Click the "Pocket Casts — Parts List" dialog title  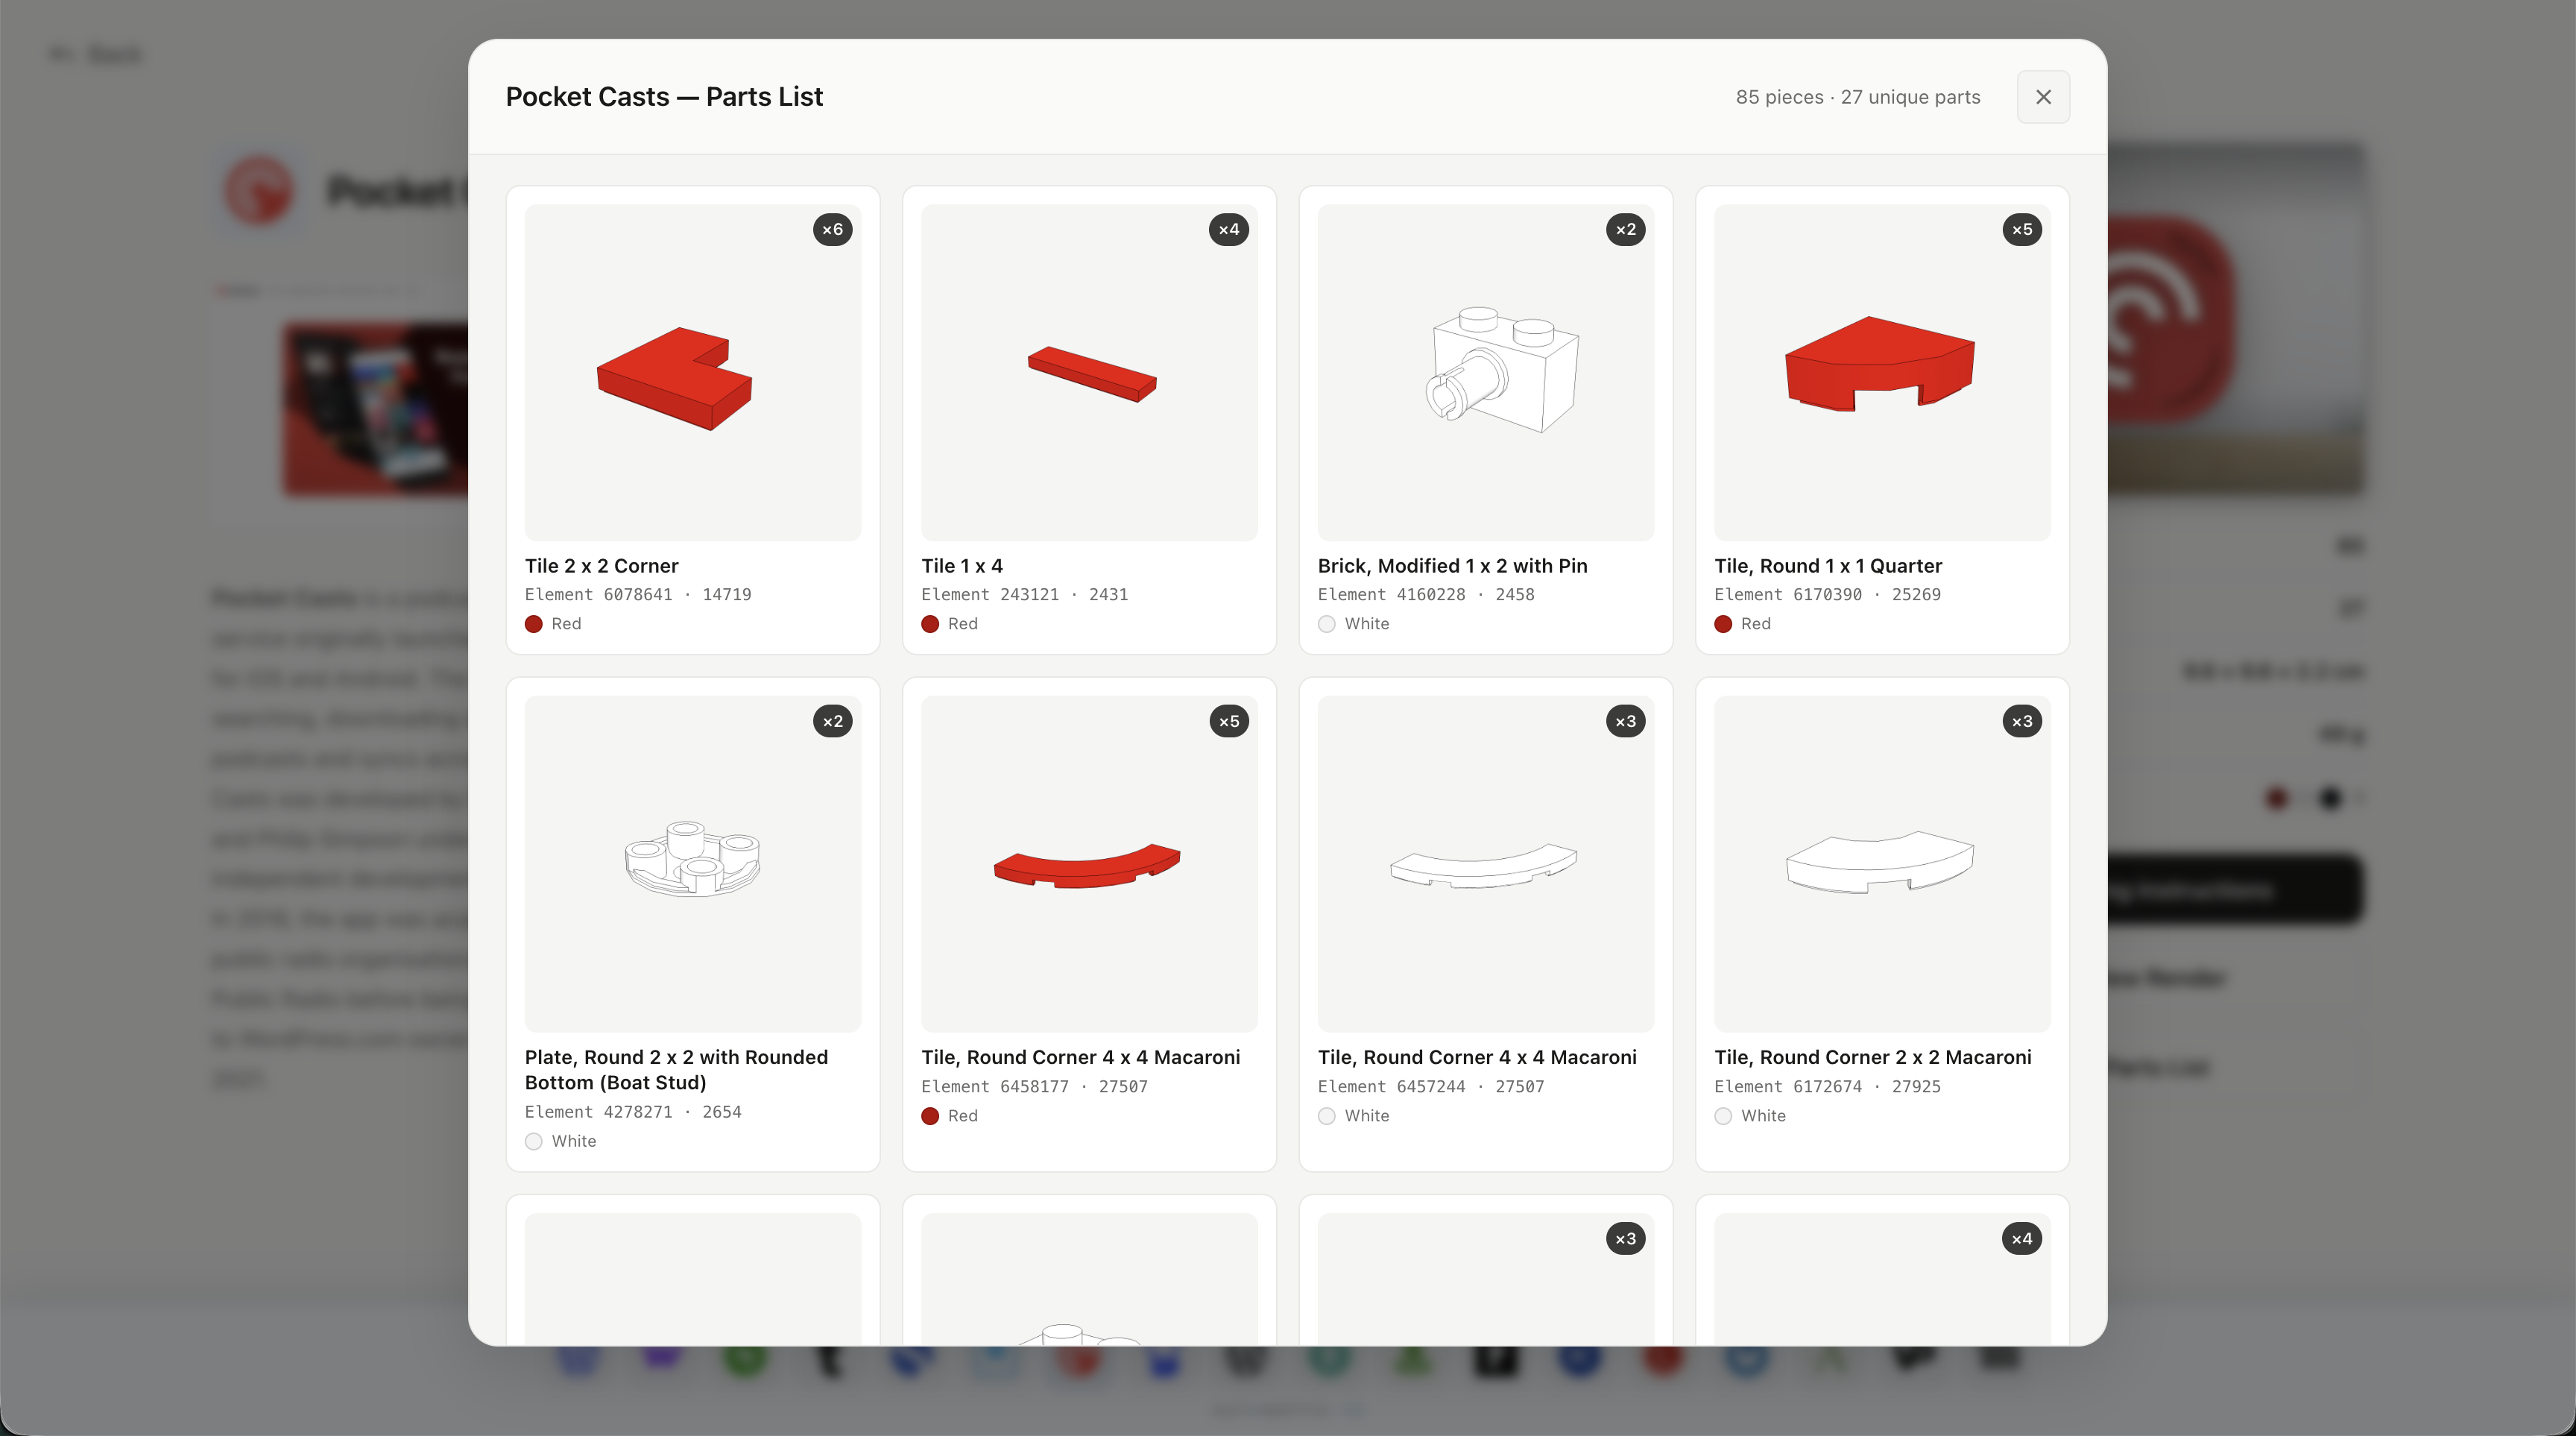(664, 97)
